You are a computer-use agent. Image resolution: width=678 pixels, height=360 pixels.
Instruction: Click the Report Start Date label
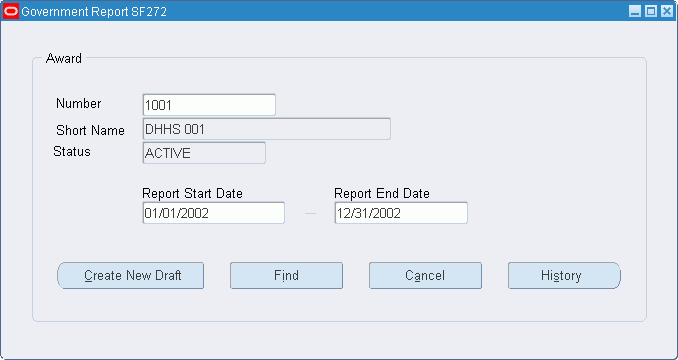(192, 193)
